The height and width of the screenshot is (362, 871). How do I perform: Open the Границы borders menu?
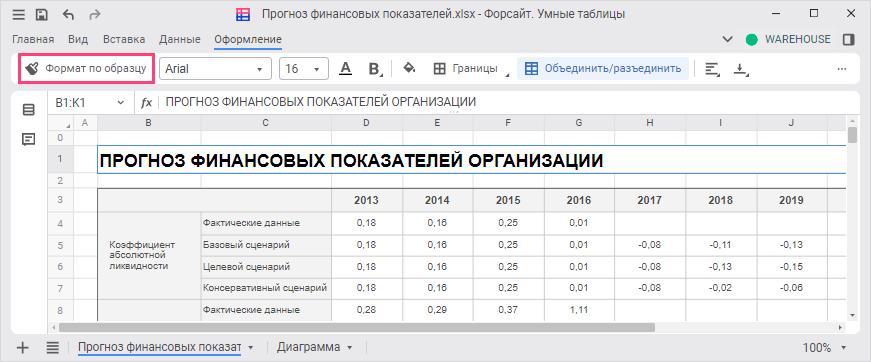[471, 69]
